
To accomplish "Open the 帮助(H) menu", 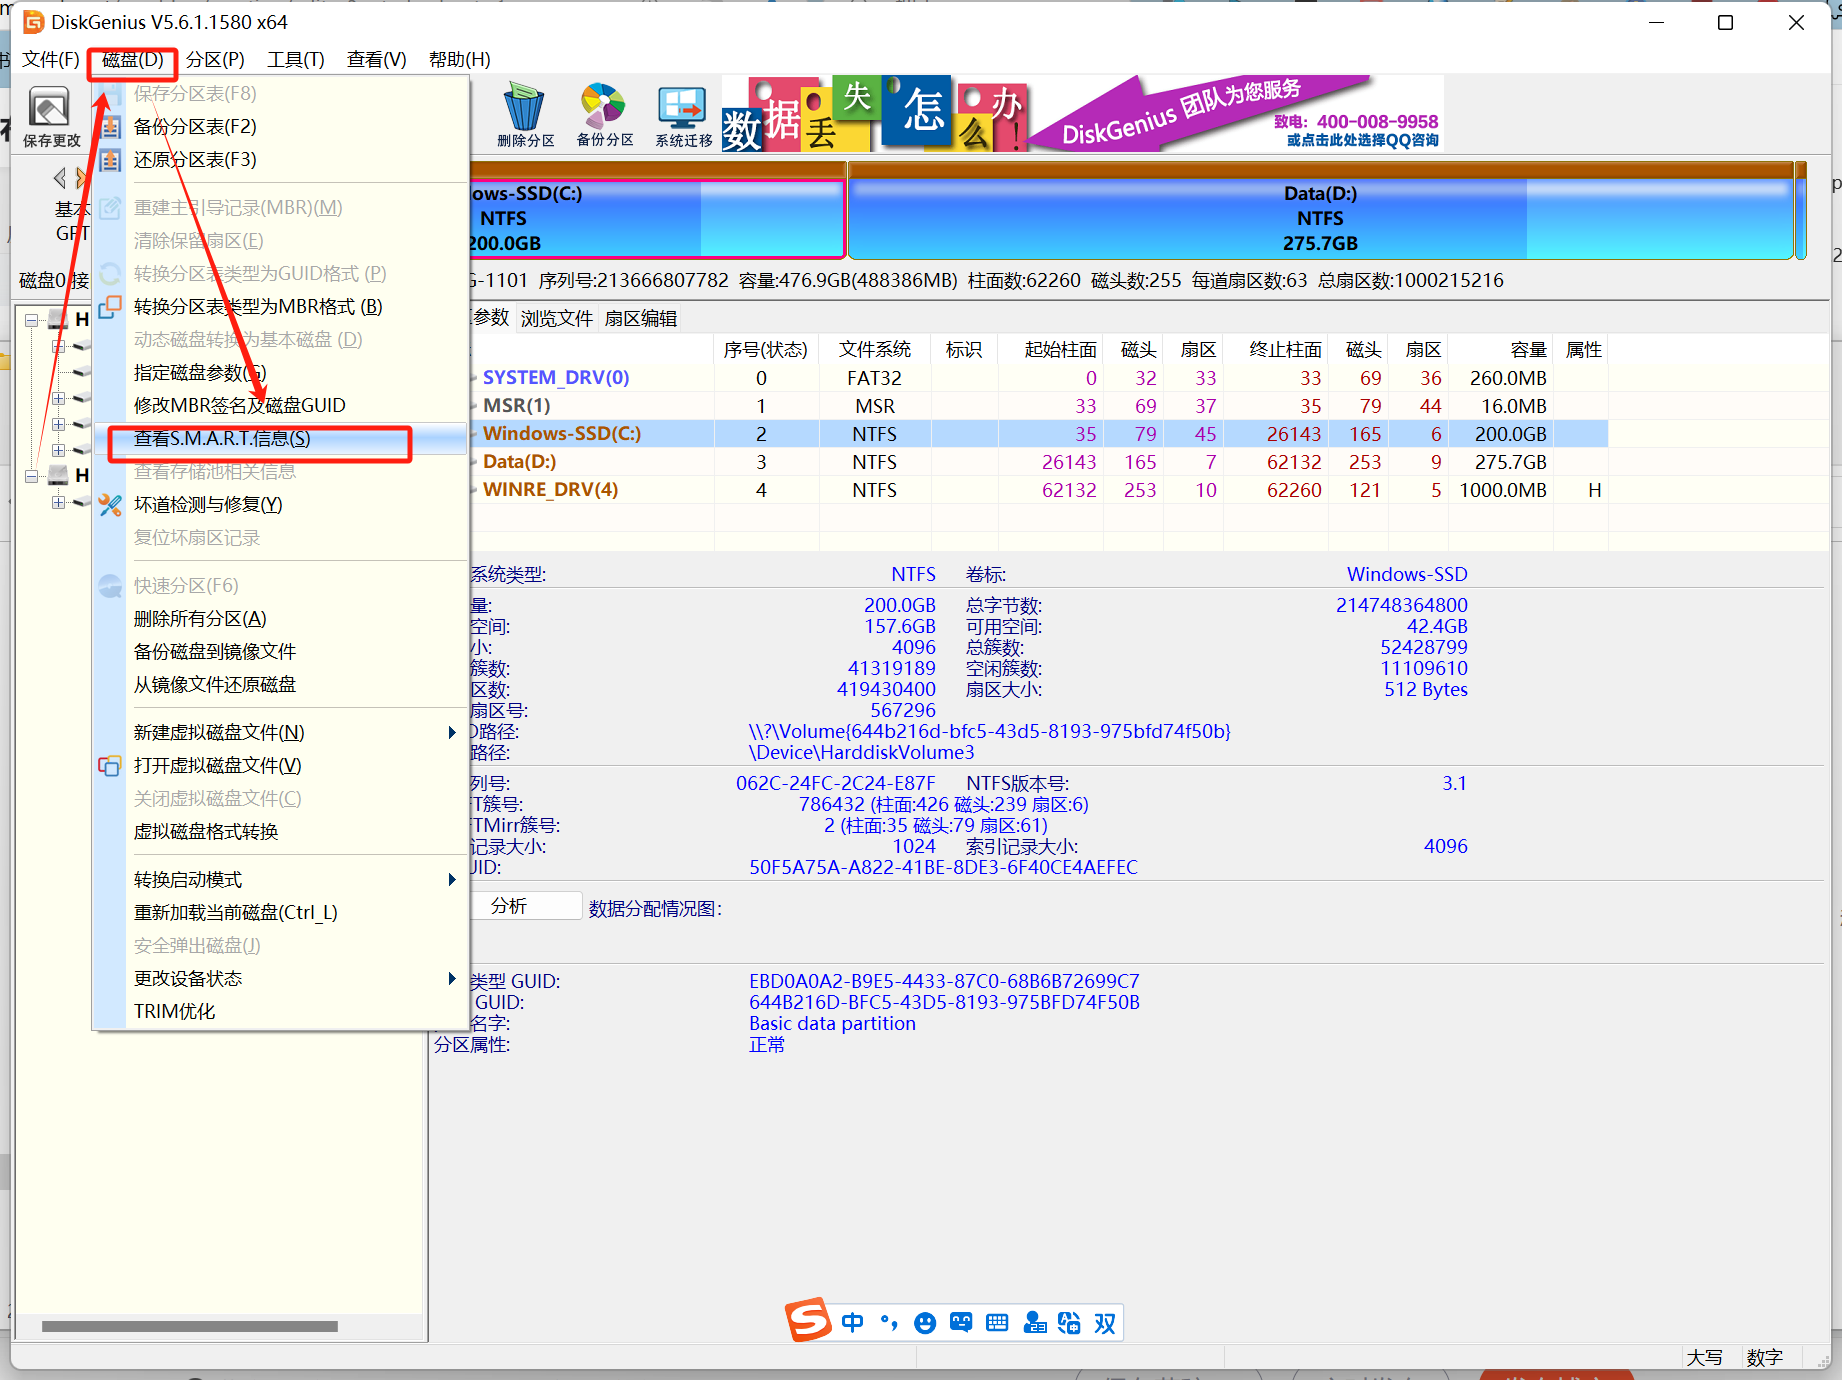I will pos(459,60).
